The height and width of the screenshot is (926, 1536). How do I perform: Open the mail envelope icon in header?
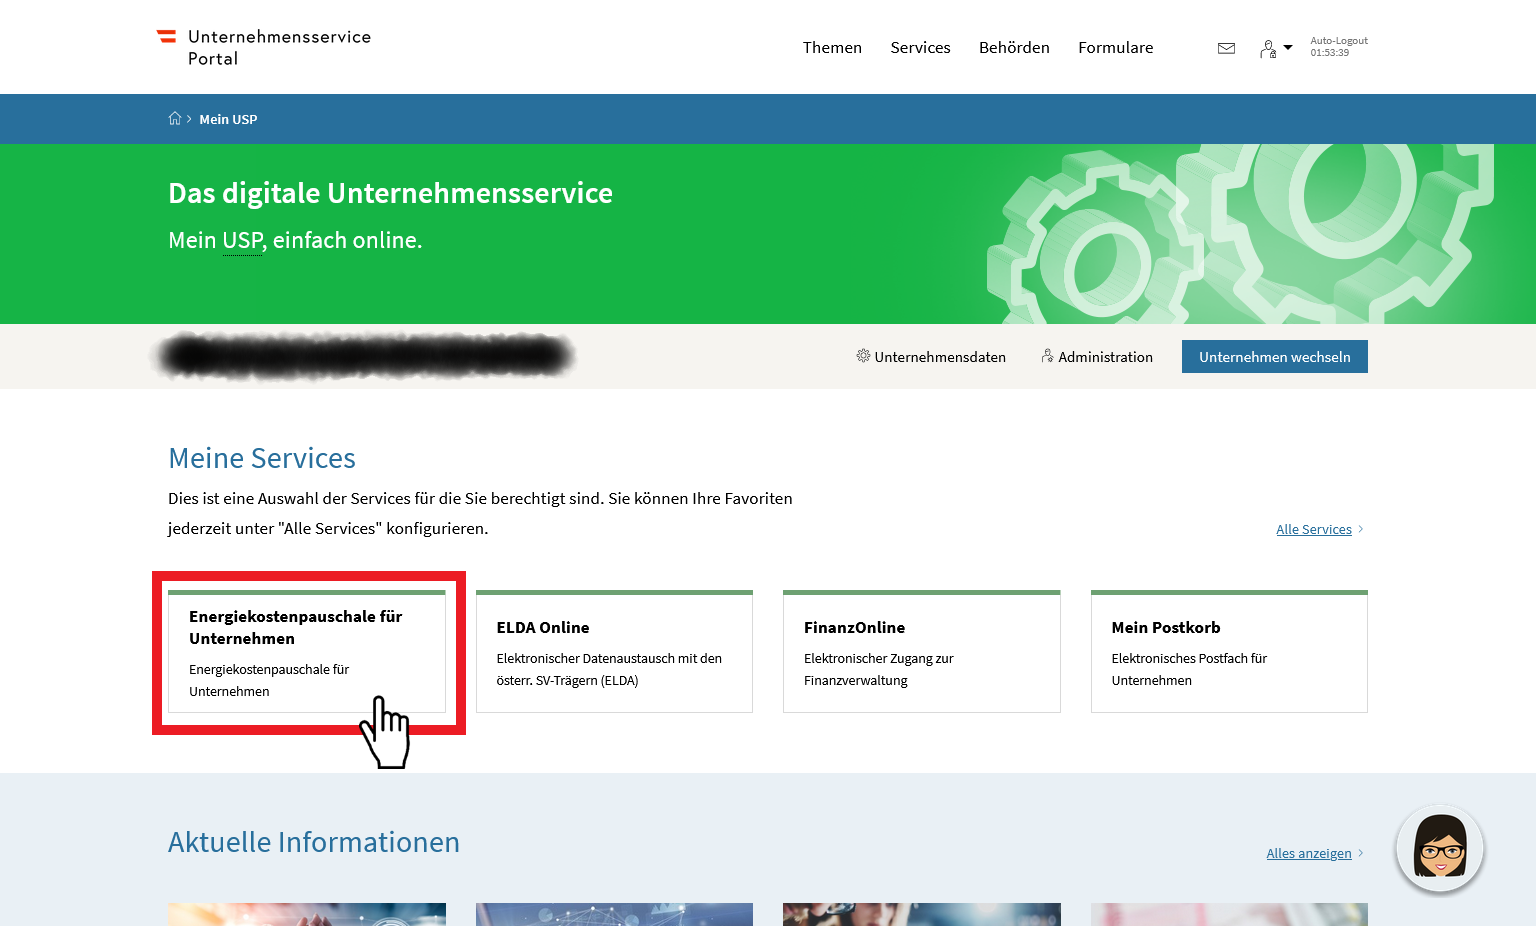click(1226, 48)
